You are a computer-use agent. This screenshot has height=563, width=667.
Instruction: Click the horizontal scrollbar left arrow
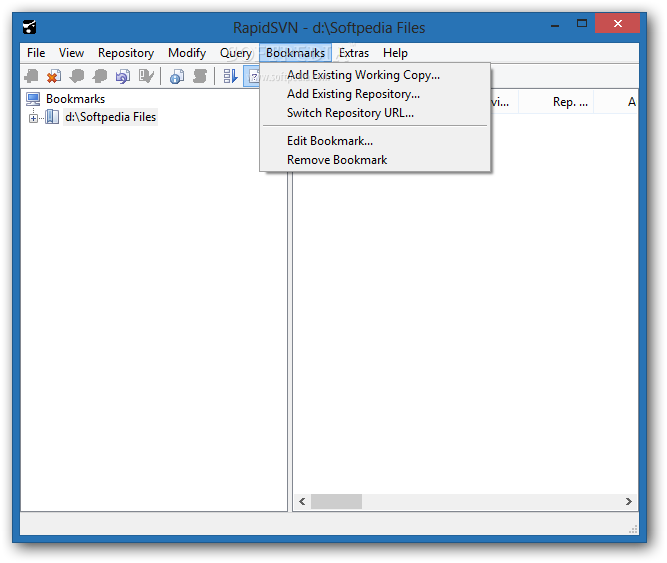pos(302,501)
